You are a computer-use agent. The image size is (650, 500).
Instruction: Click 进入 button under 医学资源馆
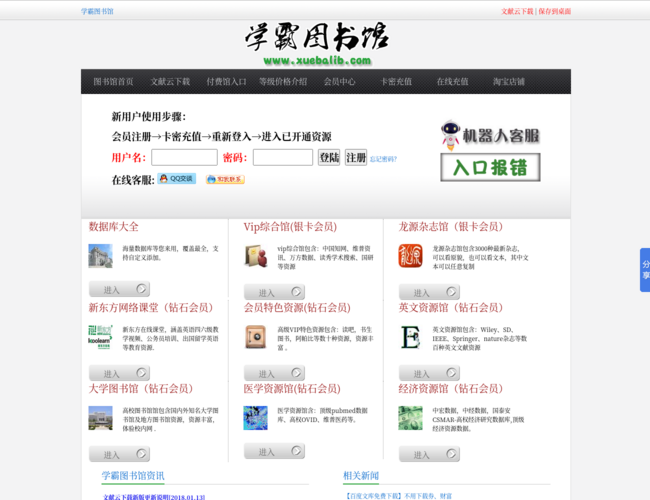(x=274, y=451)
